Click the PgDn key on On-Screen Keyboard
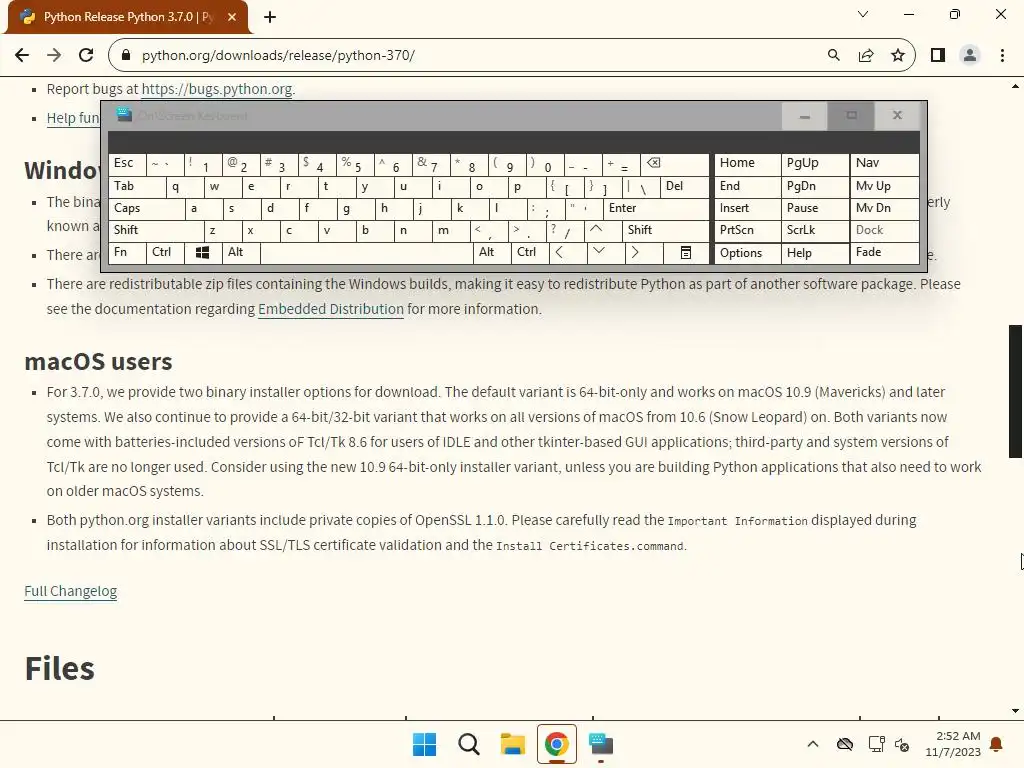Viewport: 1024px width, 768px height. click(x=815, y=187)
